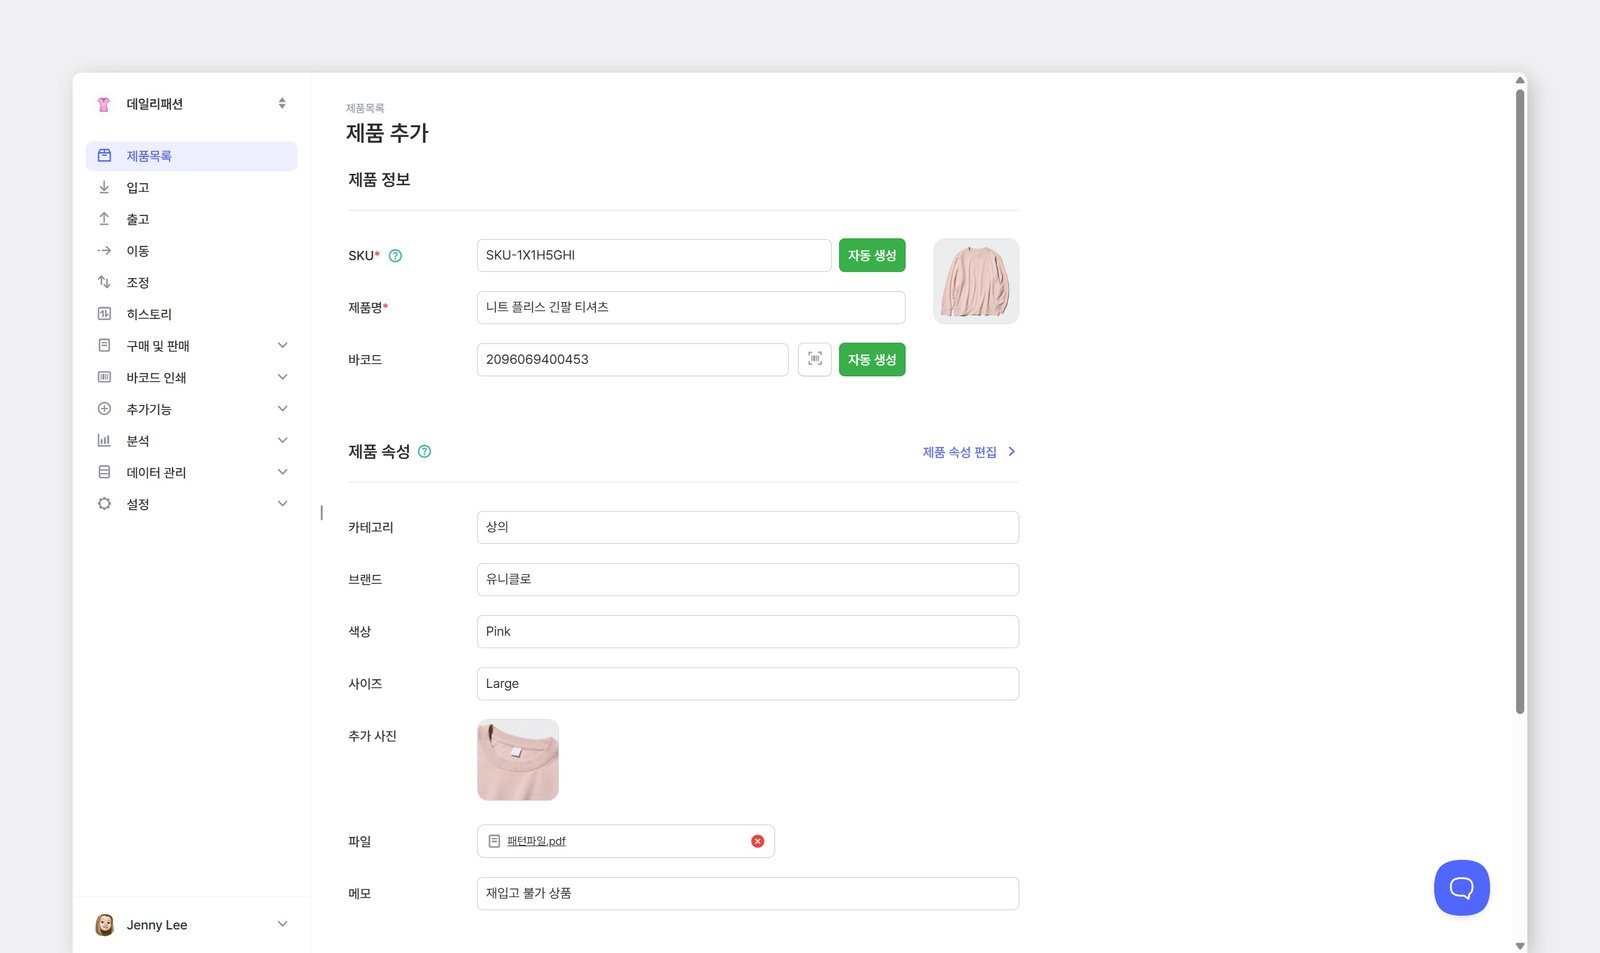This screenshot has width=1600, height=953.
Task: Select 제품목록 in the sidebar
Action: (x=192, y=156)
